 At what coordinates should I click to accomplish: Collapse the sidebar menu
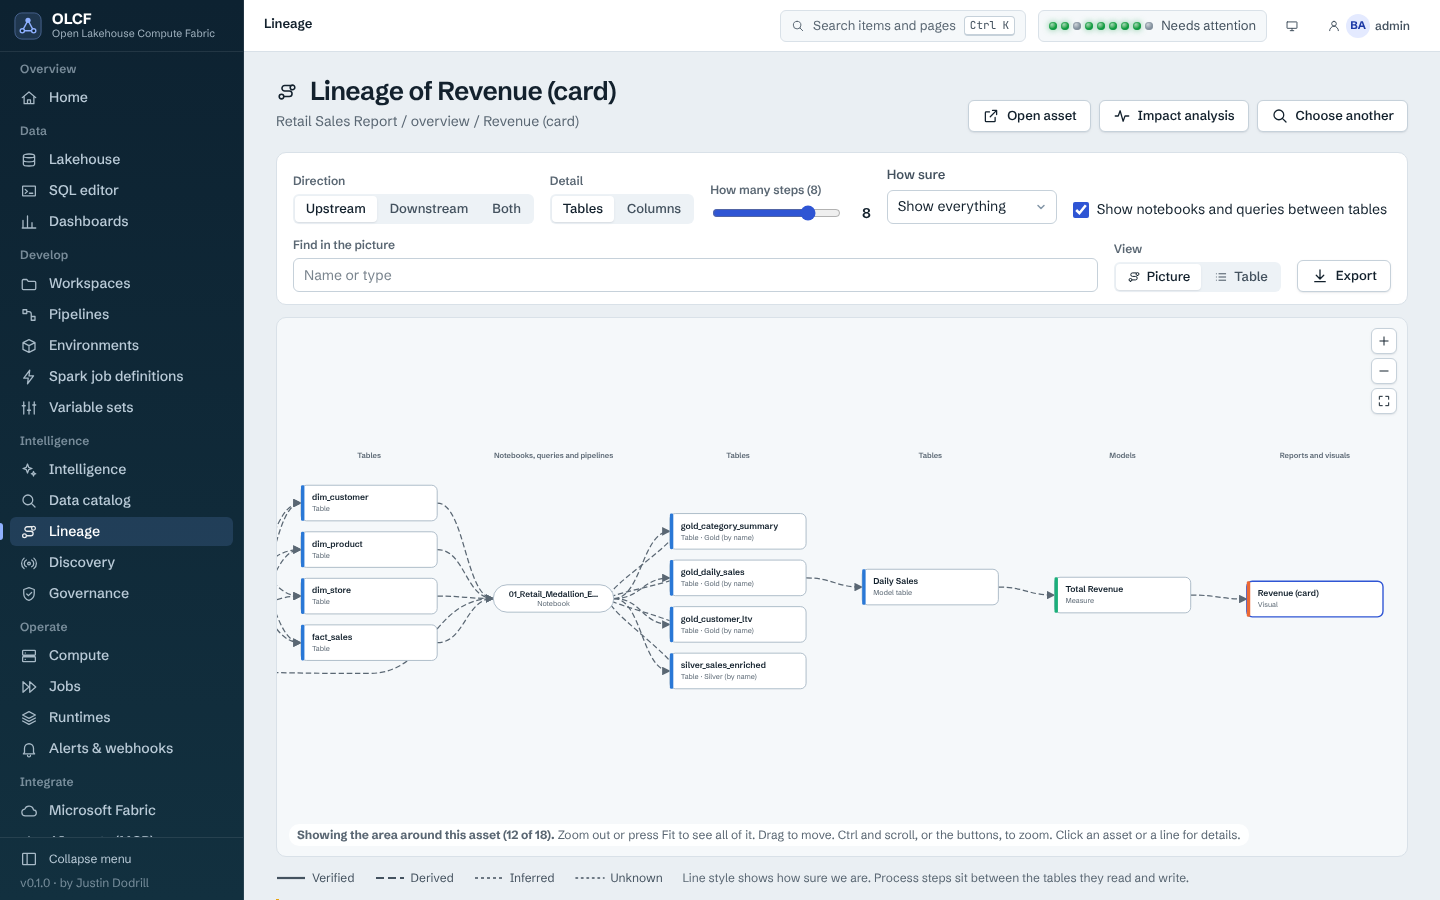point(121,859)
